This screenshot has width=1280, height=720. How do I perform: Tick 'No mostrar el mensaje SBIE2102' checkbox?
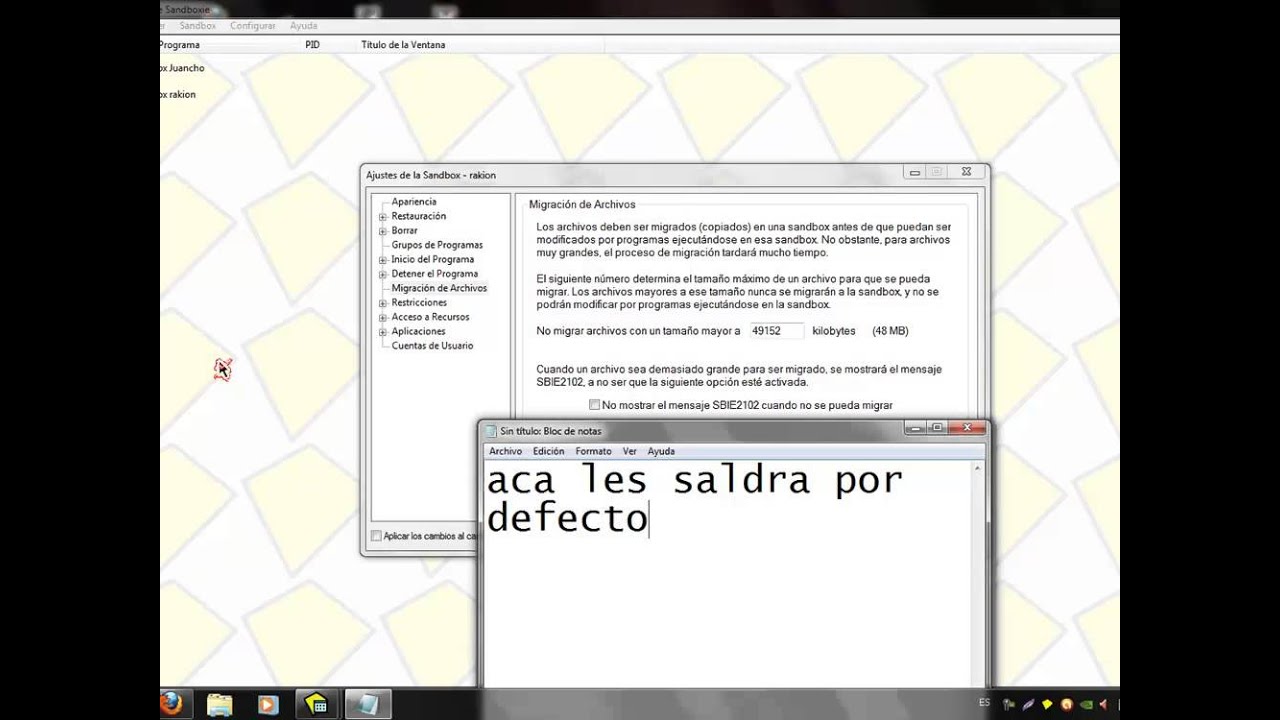pyautogui.click(x=595, y=405)
